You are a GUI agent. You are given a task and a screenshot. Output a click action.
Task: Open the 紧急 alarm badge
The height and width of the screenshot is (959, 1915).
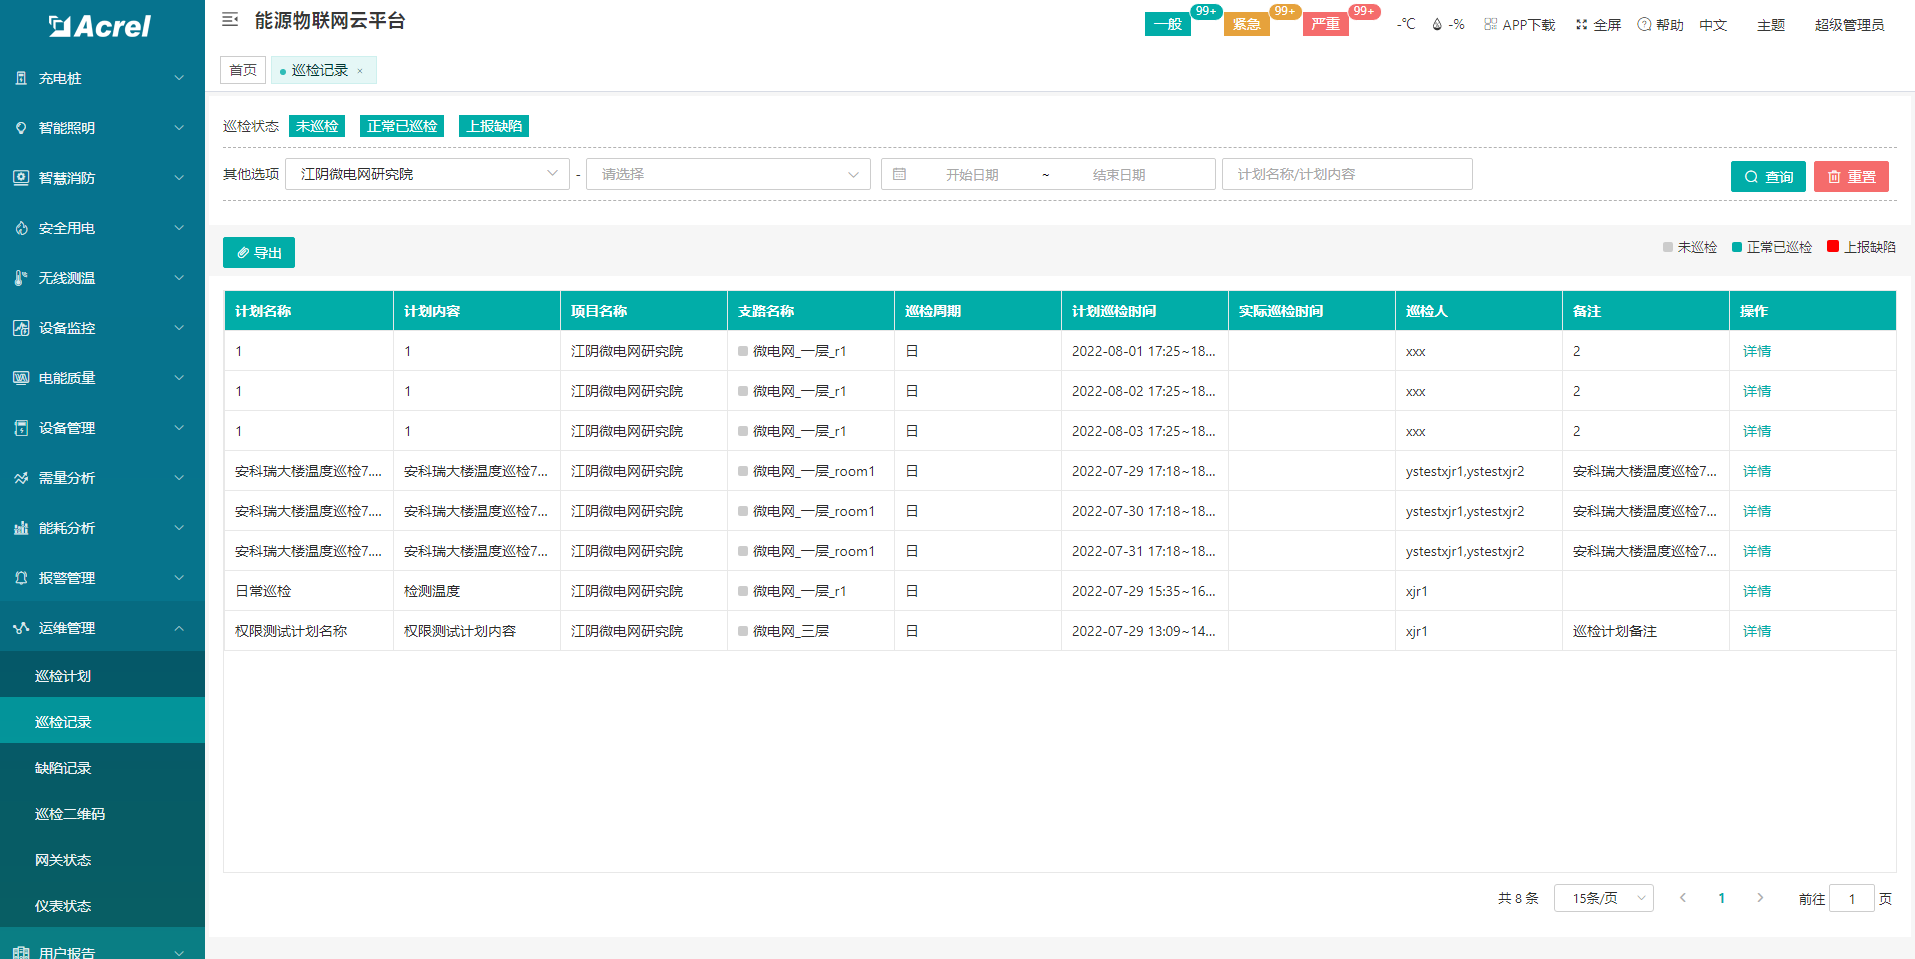coord(1246,24)
